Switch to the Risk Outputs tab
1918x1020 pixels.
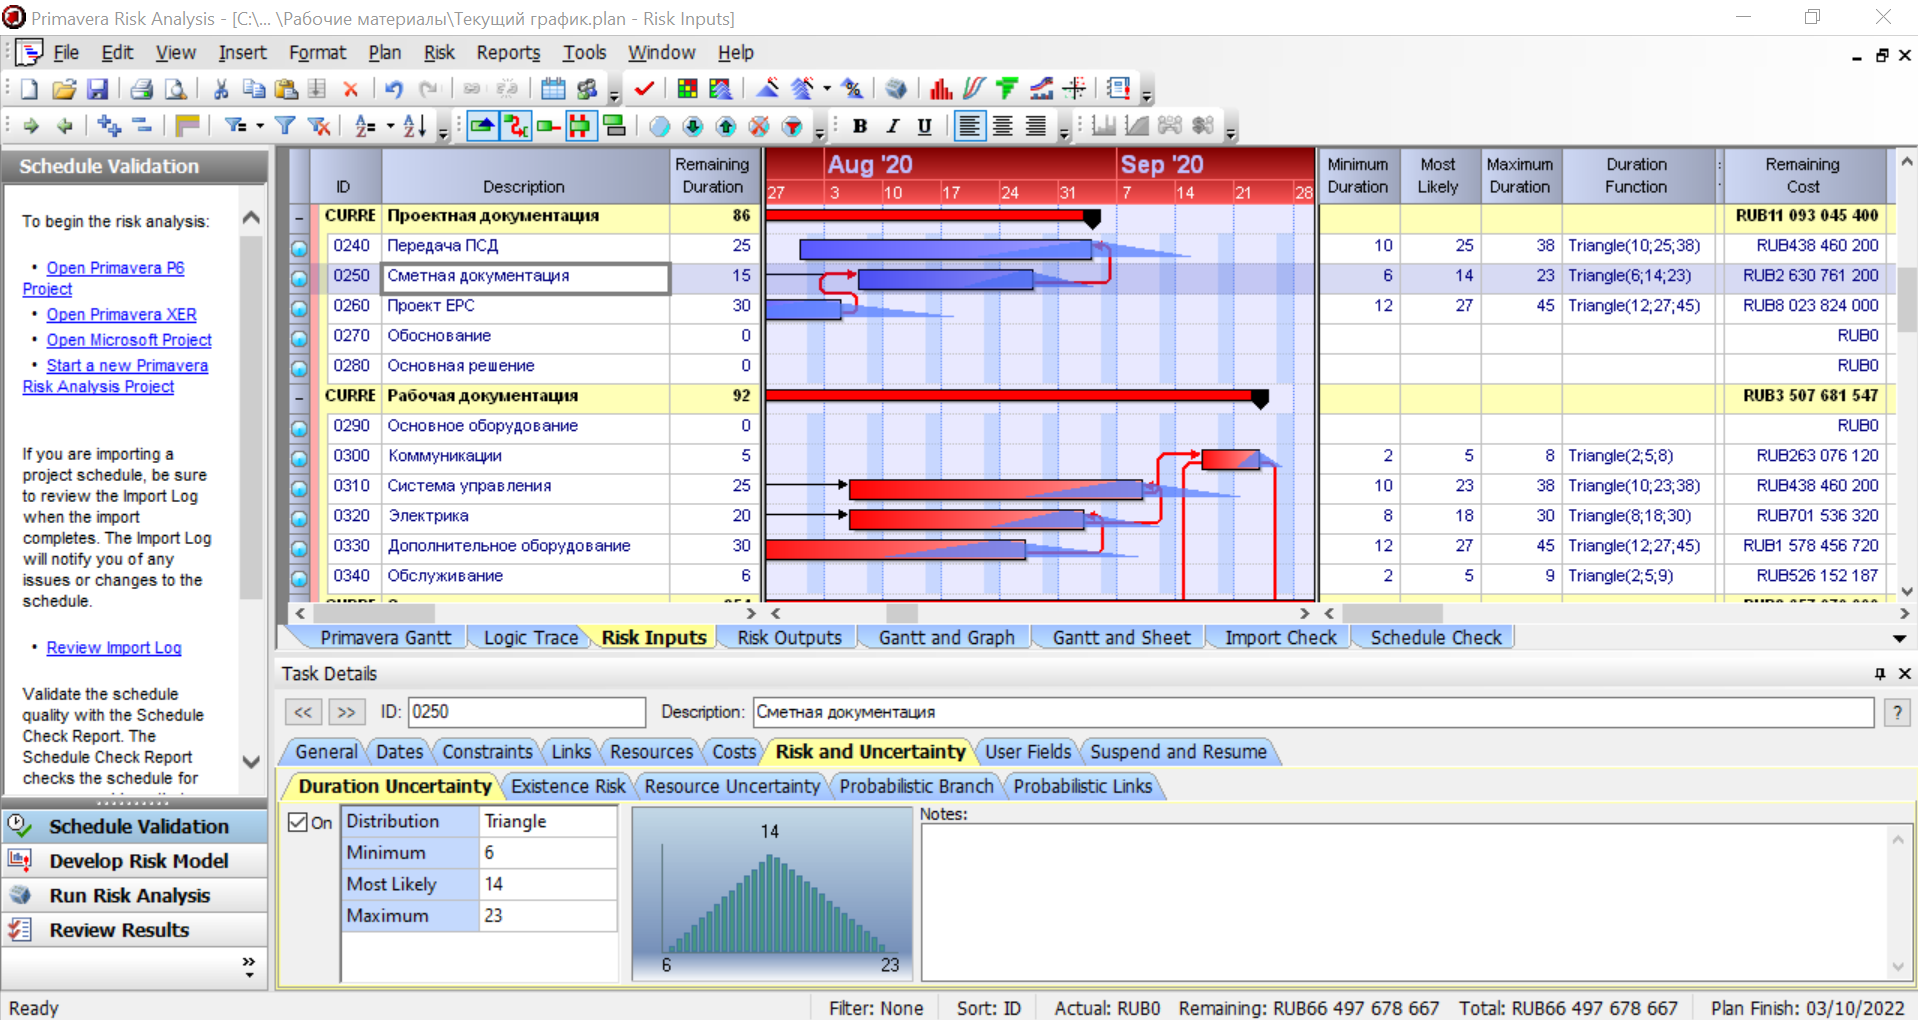pyautogui.click(x=789, y=638)
